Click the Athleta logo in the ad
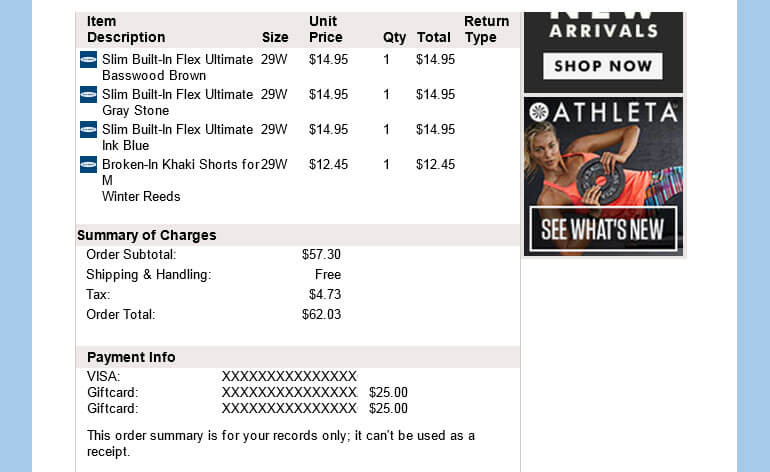The image size is (770, 472). coord(604,112)
